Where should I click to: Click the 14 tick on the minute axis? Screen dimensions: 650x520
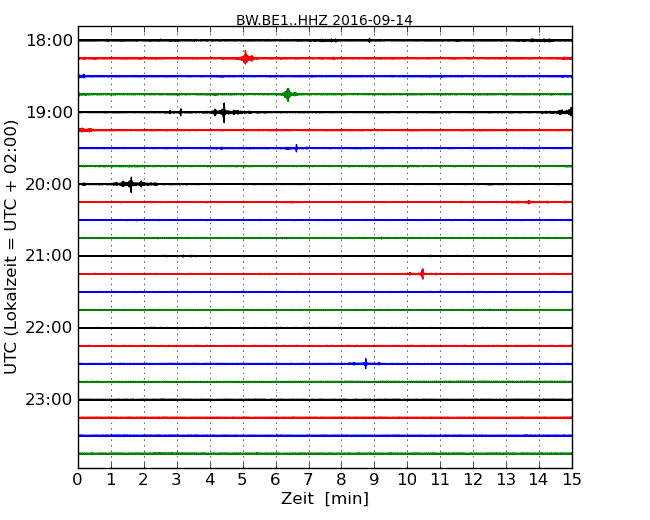(539, 479)
